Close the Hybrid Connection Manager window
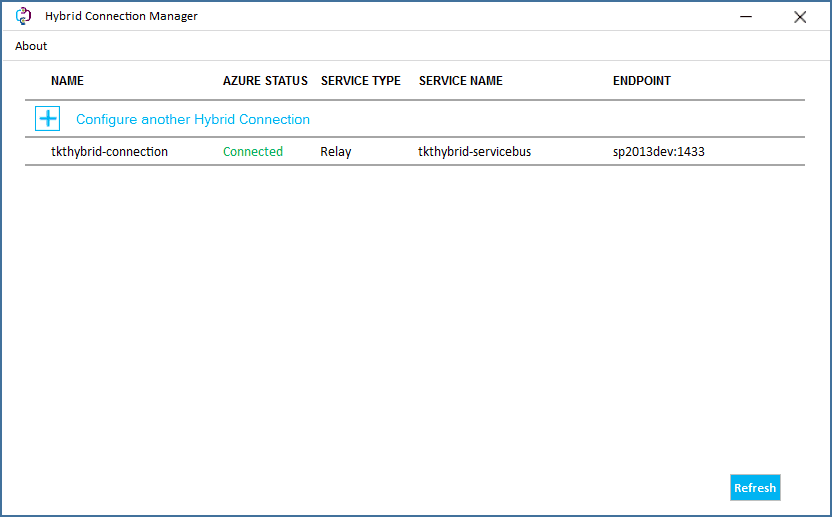 point(800,17)
